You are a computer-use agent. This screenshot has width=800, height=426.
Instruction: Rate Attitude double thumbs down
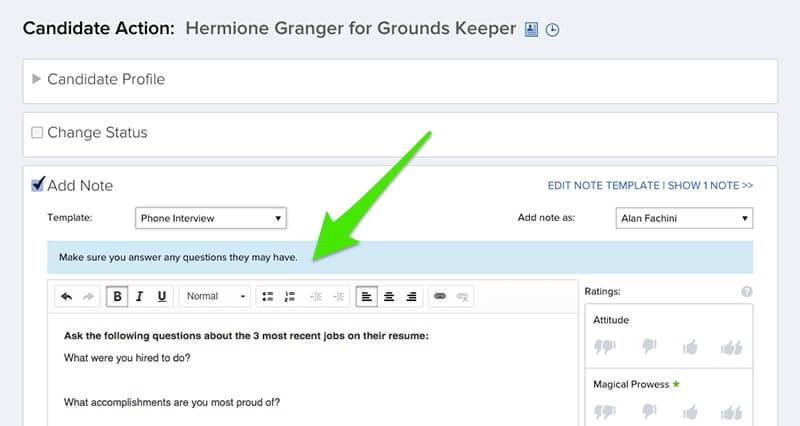(605, 347)
